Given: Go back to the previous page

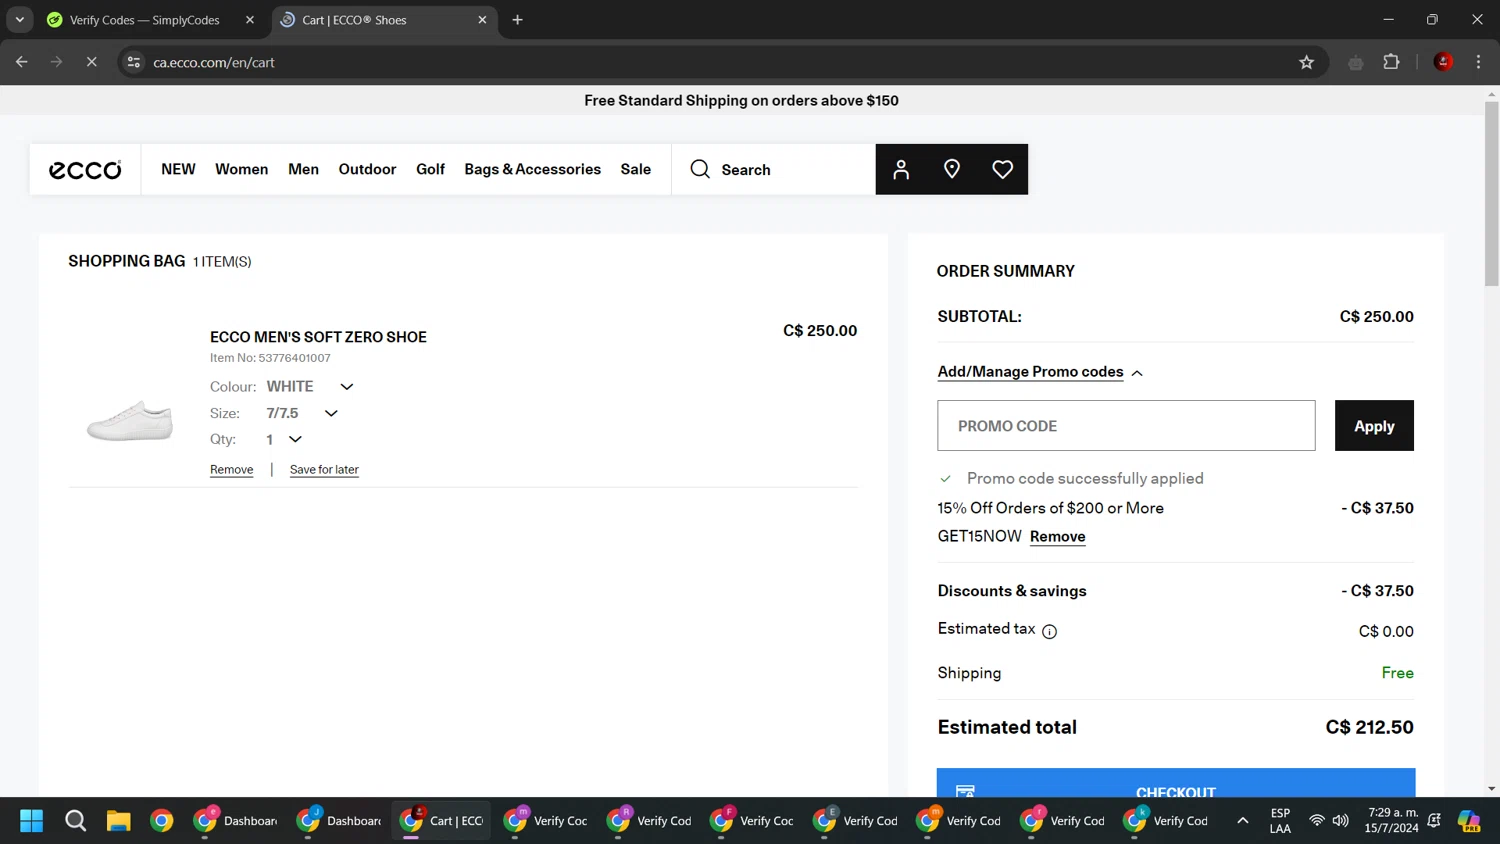Looking at the screenshot, I should pyautogui.click(x=22, y=62).
